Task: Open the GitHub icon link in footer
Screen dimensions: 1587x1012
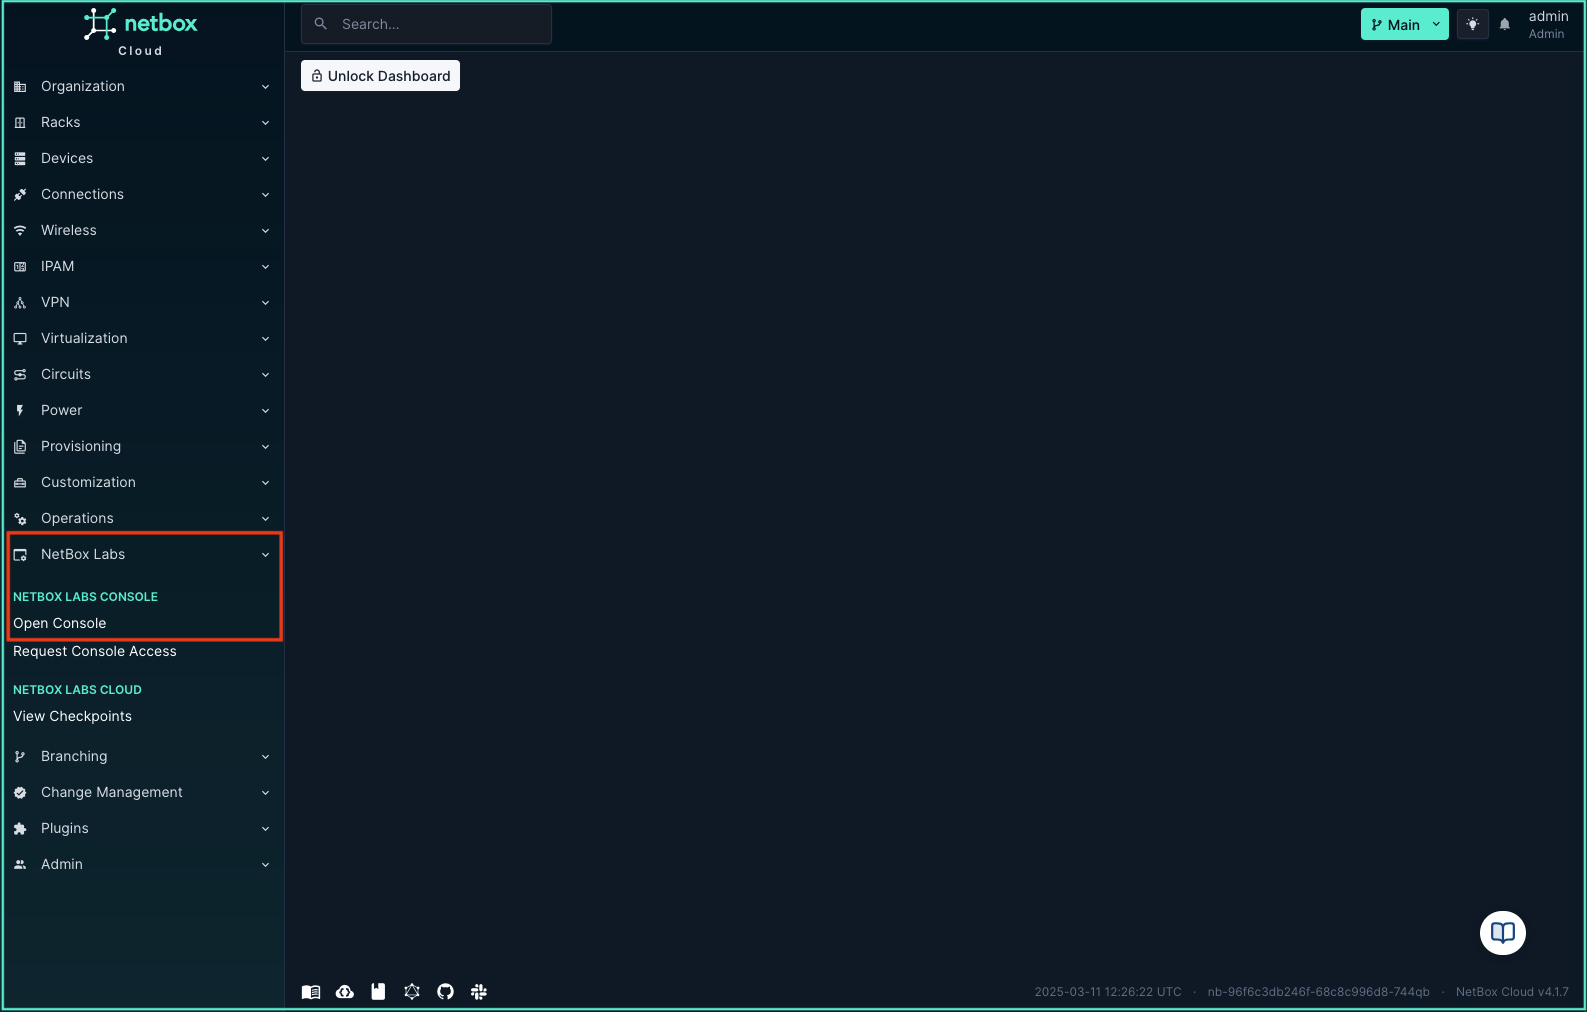Action: click(x=445, y=992)
